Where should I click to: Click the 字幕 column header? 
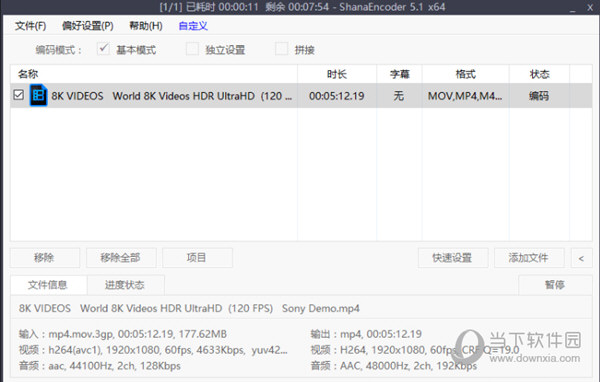click(399, 74)
